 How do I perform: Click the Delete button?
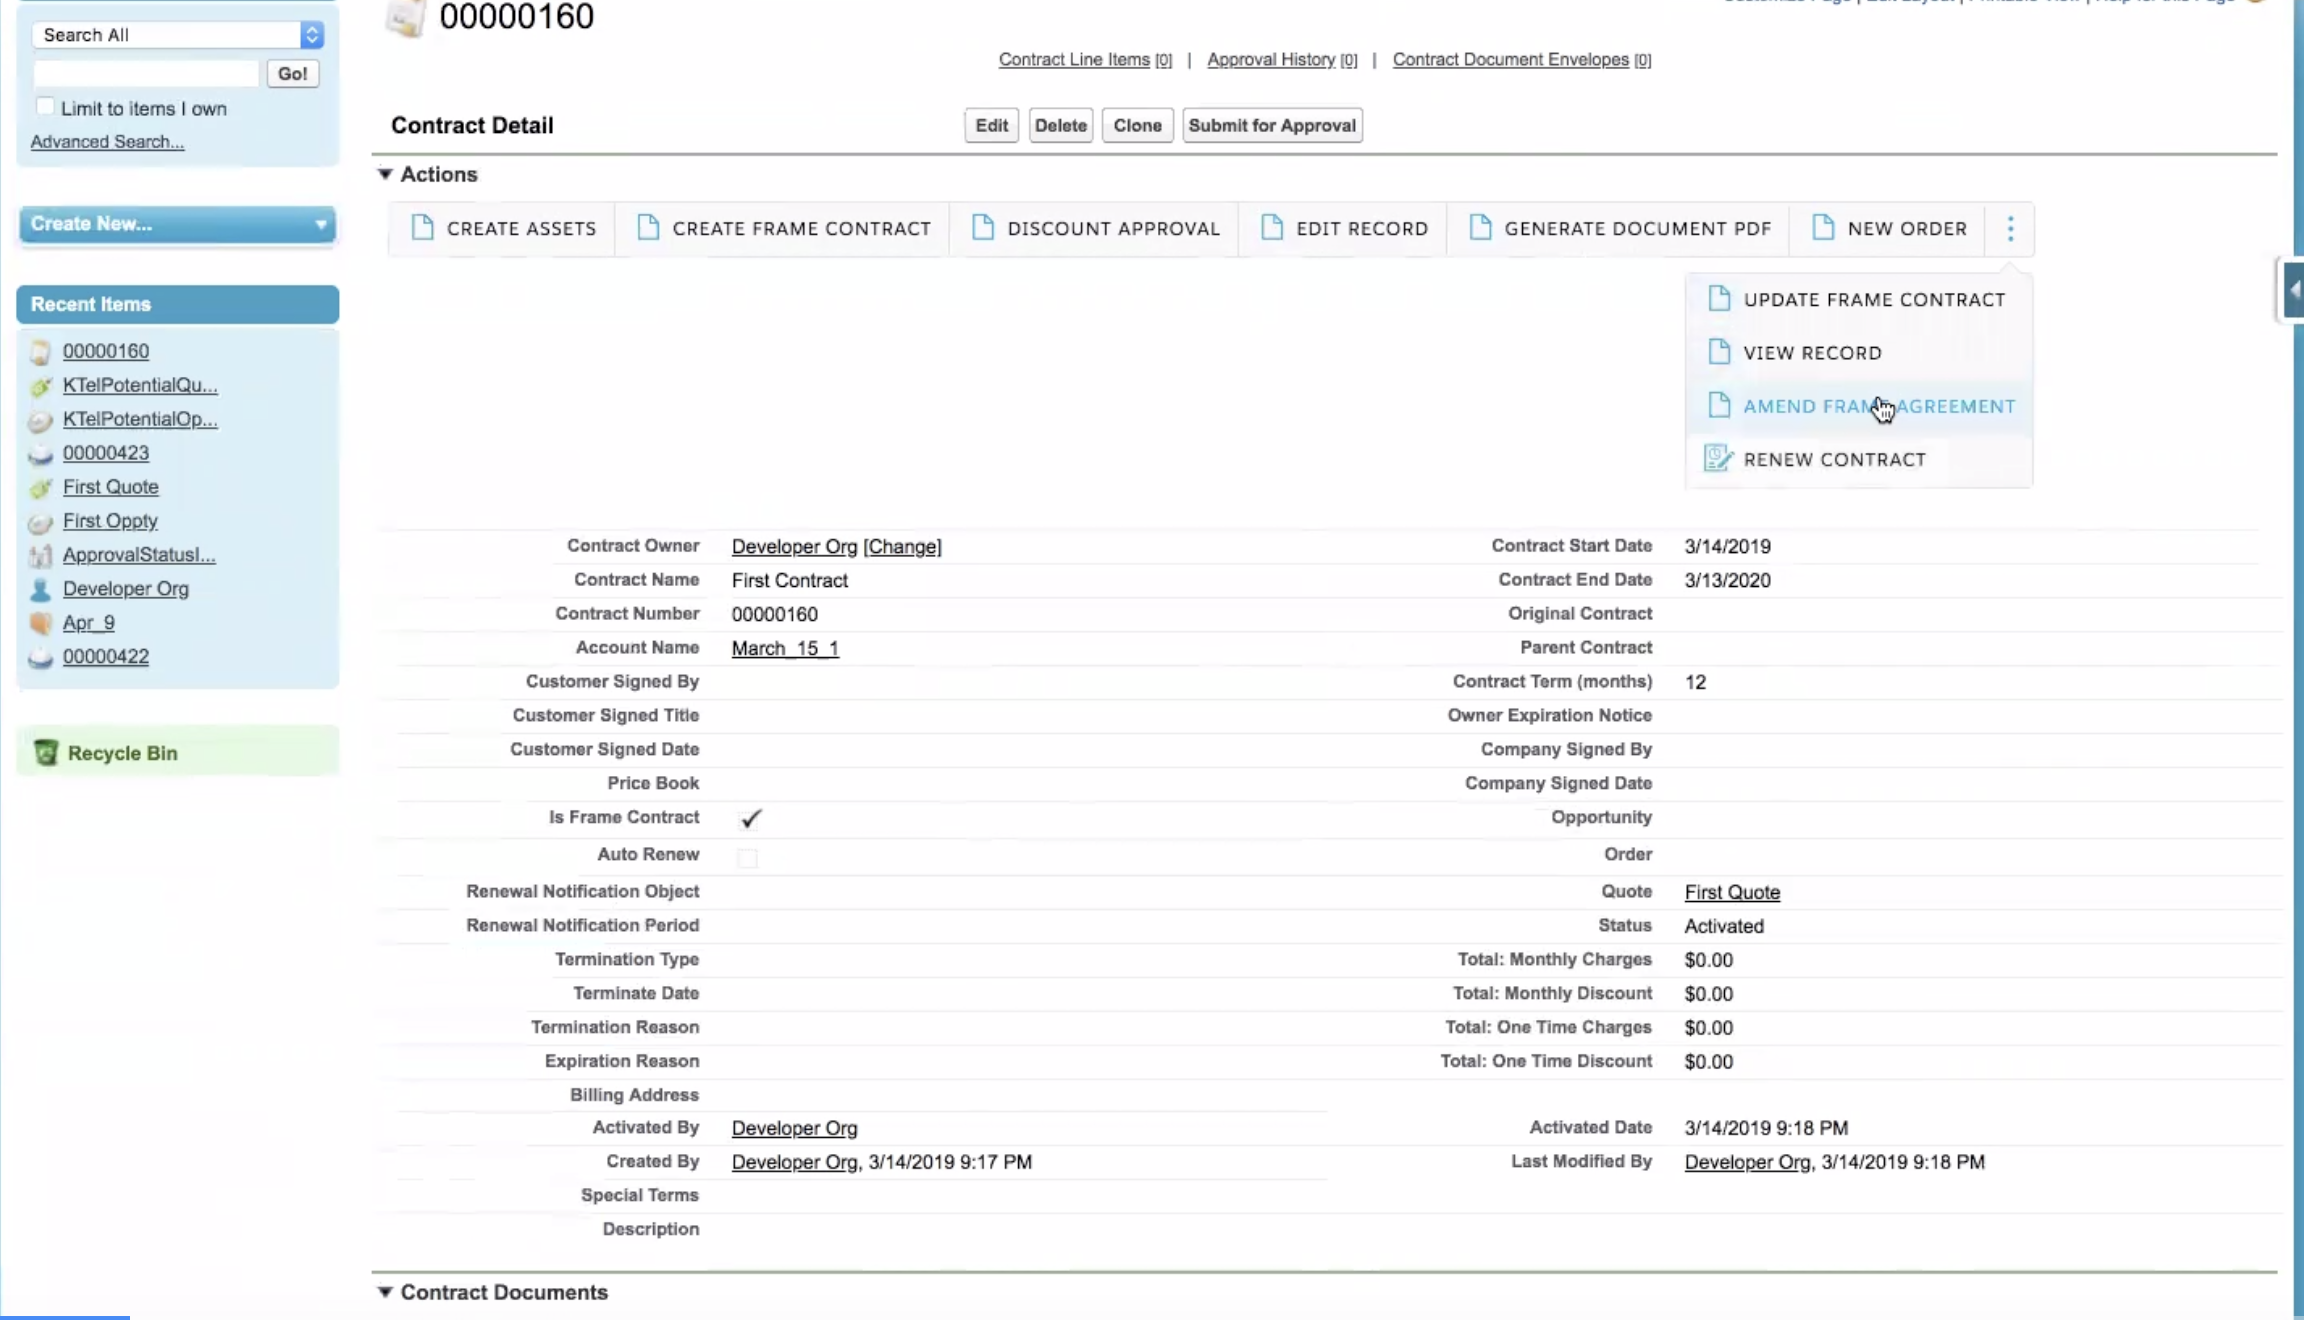(x=1060, y=125)
